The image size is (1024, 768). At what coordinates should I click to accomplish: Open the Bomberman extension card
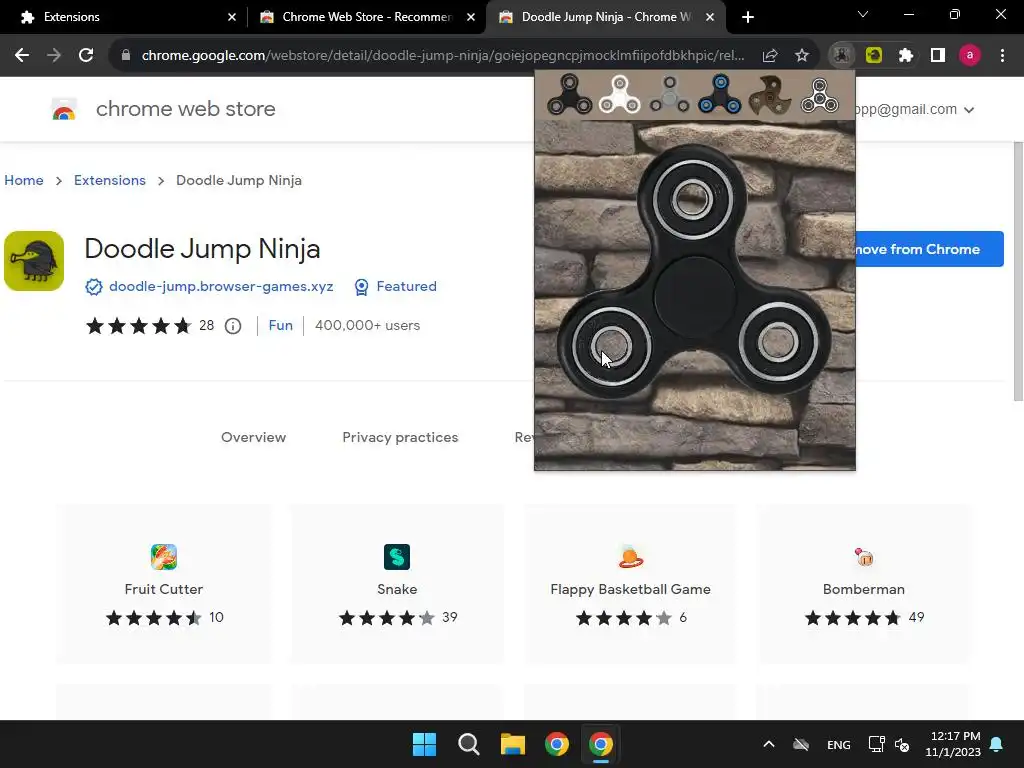coord(864,584)
